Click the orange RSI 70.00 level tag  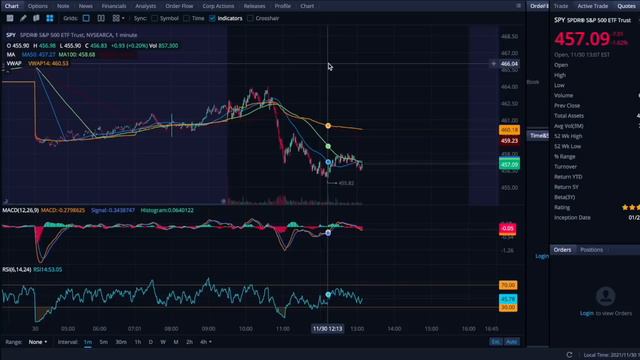(x=508, y=285)
